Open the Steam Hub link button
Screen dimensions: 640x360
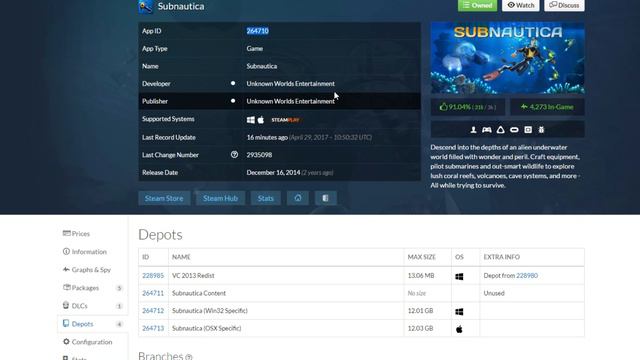(x=220, y=198)
